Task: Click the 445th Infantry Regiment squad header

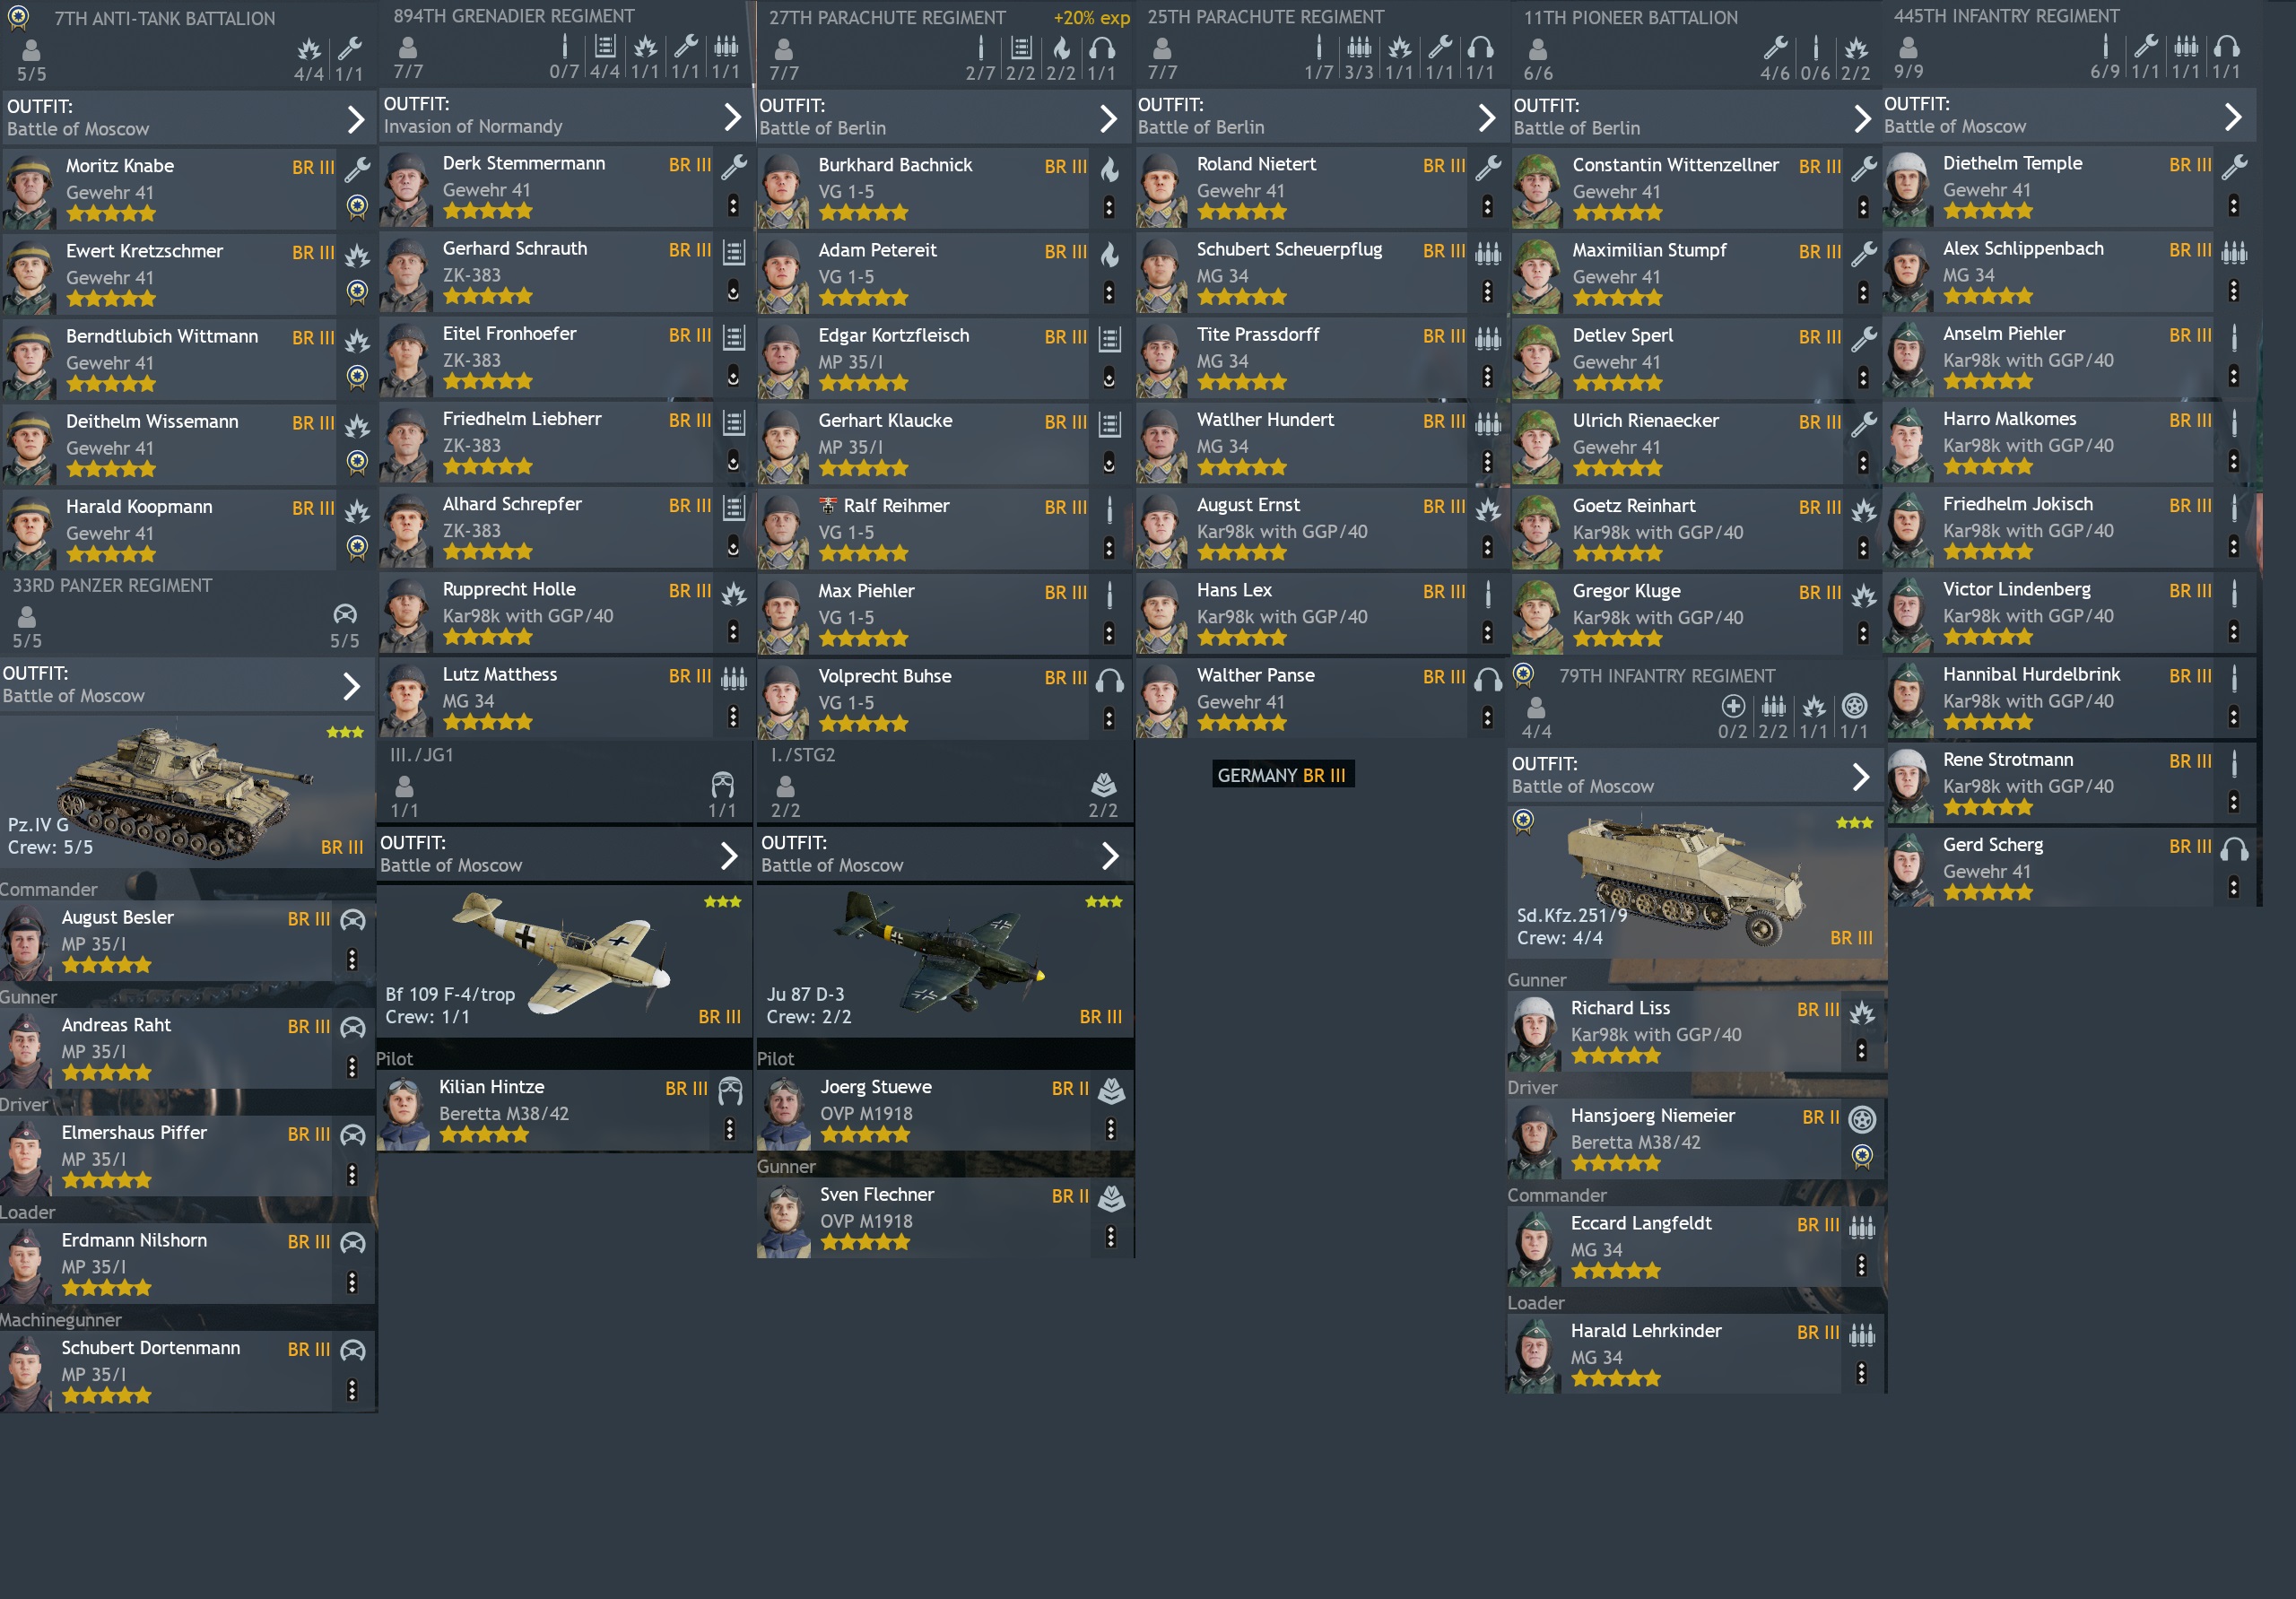Action: [2068, 43]
